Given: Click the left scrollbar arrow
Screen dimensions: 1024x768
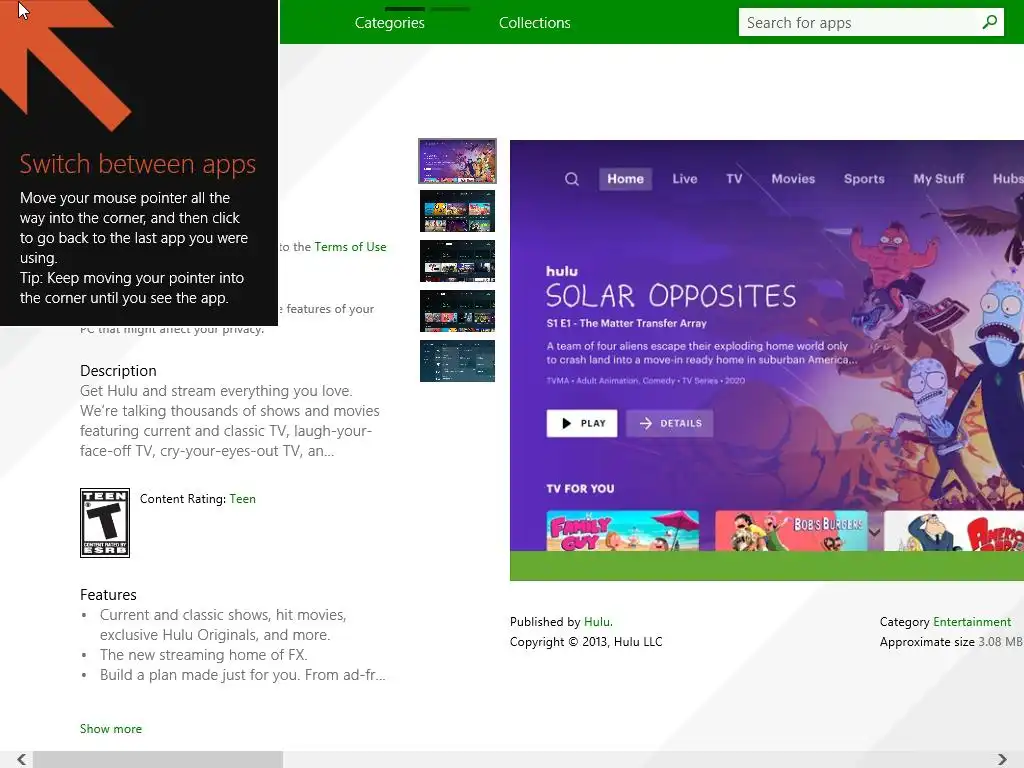Looking at the screenshot, I should click(x=22, y=759).
